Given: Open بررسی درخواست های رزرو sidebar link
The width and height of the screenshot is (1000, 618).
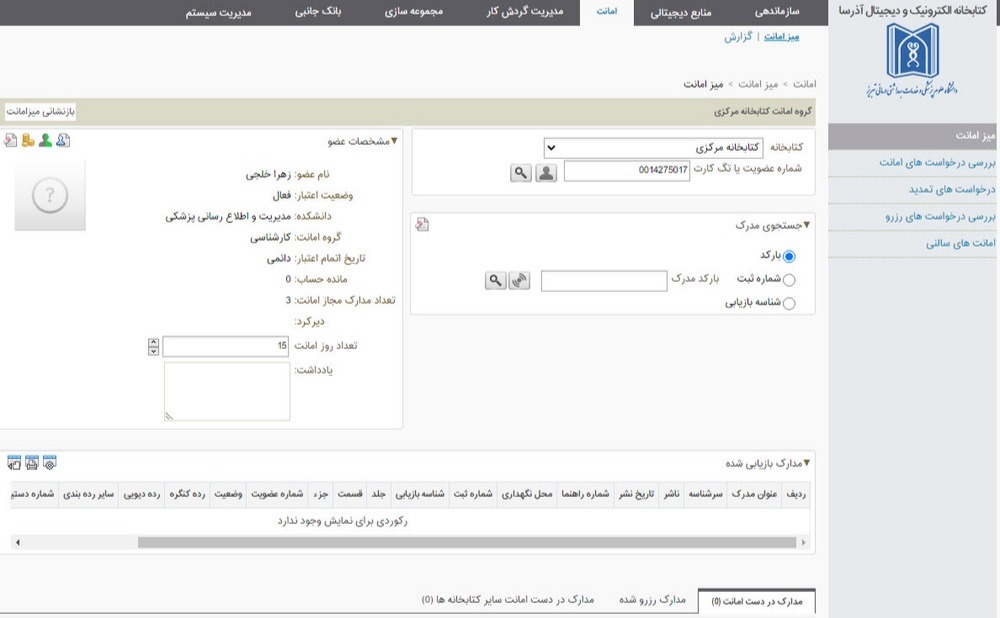Looking at the screenshot, I should coord(940,217).
